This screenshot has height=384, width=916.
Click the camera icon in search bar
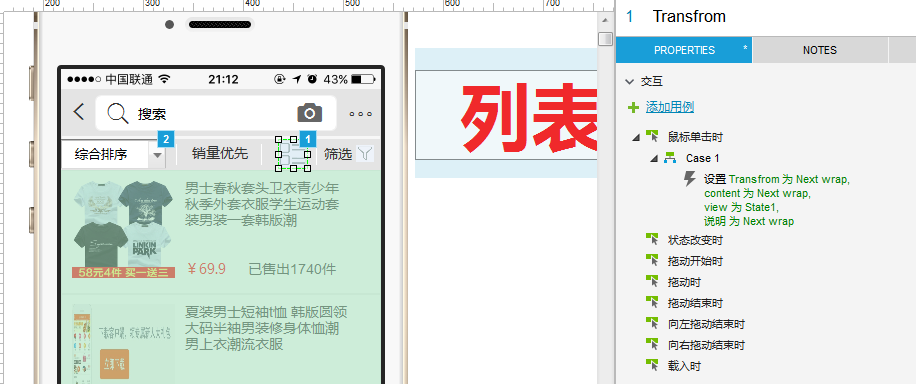point(310,112)
